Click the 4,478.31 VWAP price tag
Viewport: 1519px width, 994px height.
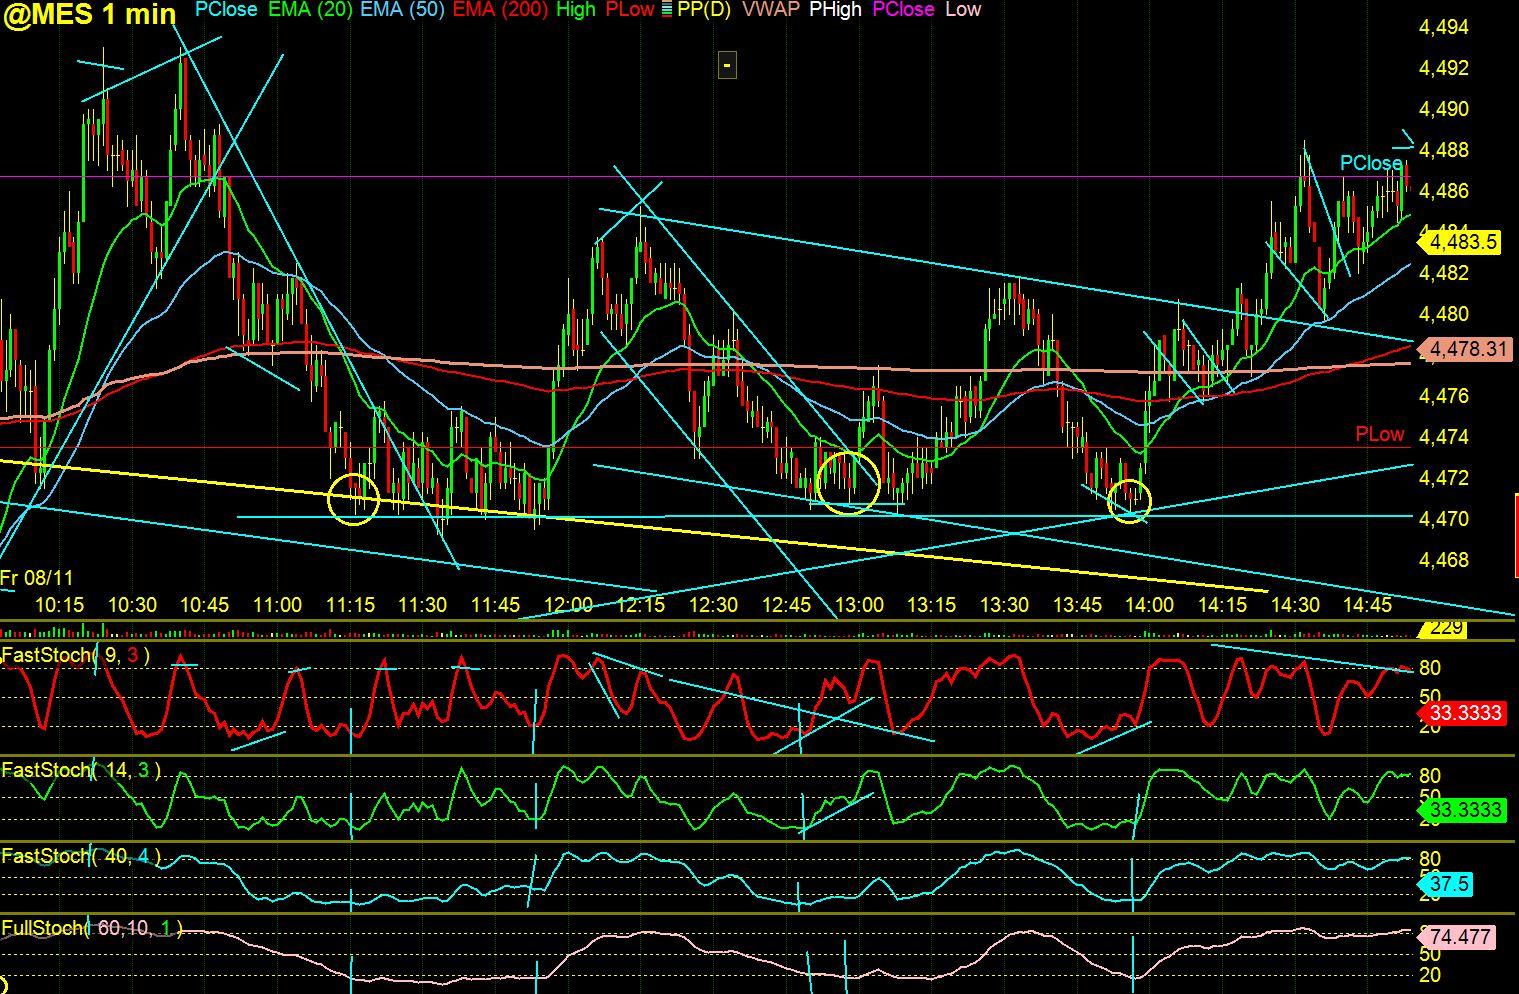[x=1465, y=349]
